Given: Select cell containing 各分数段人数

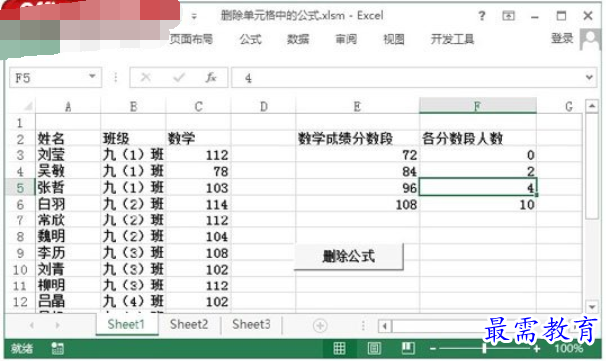Looking at the screenshot, I should point(478,138).
